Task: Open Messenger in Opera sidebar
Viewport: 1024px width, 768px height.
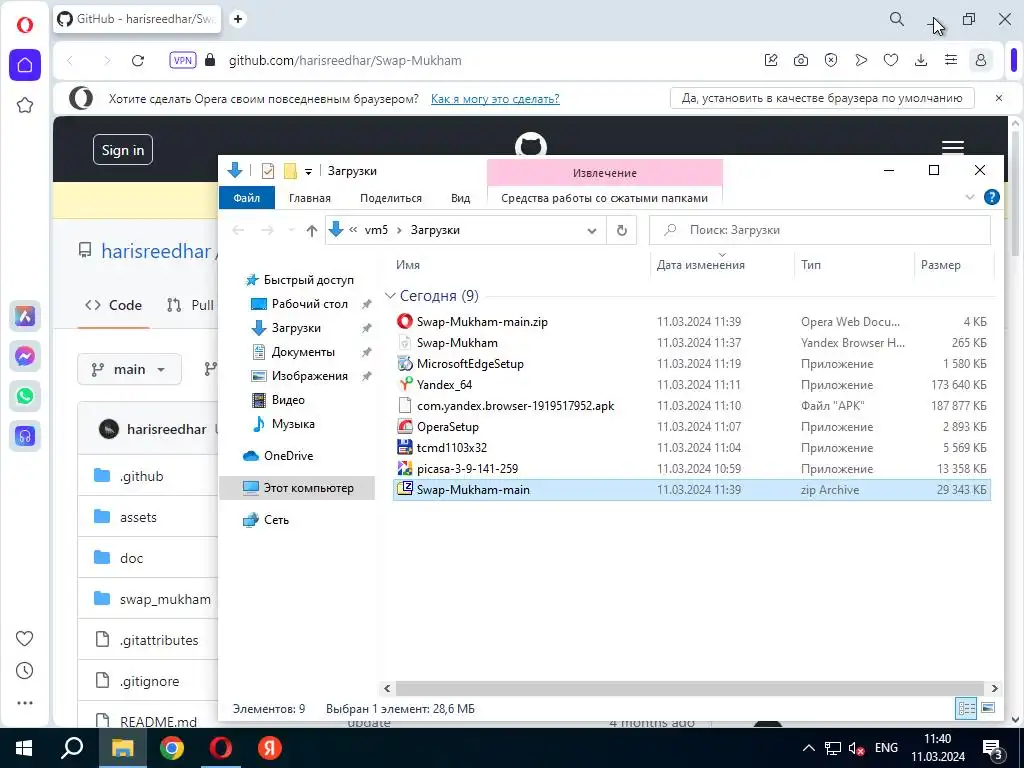Action: [25, 357]
